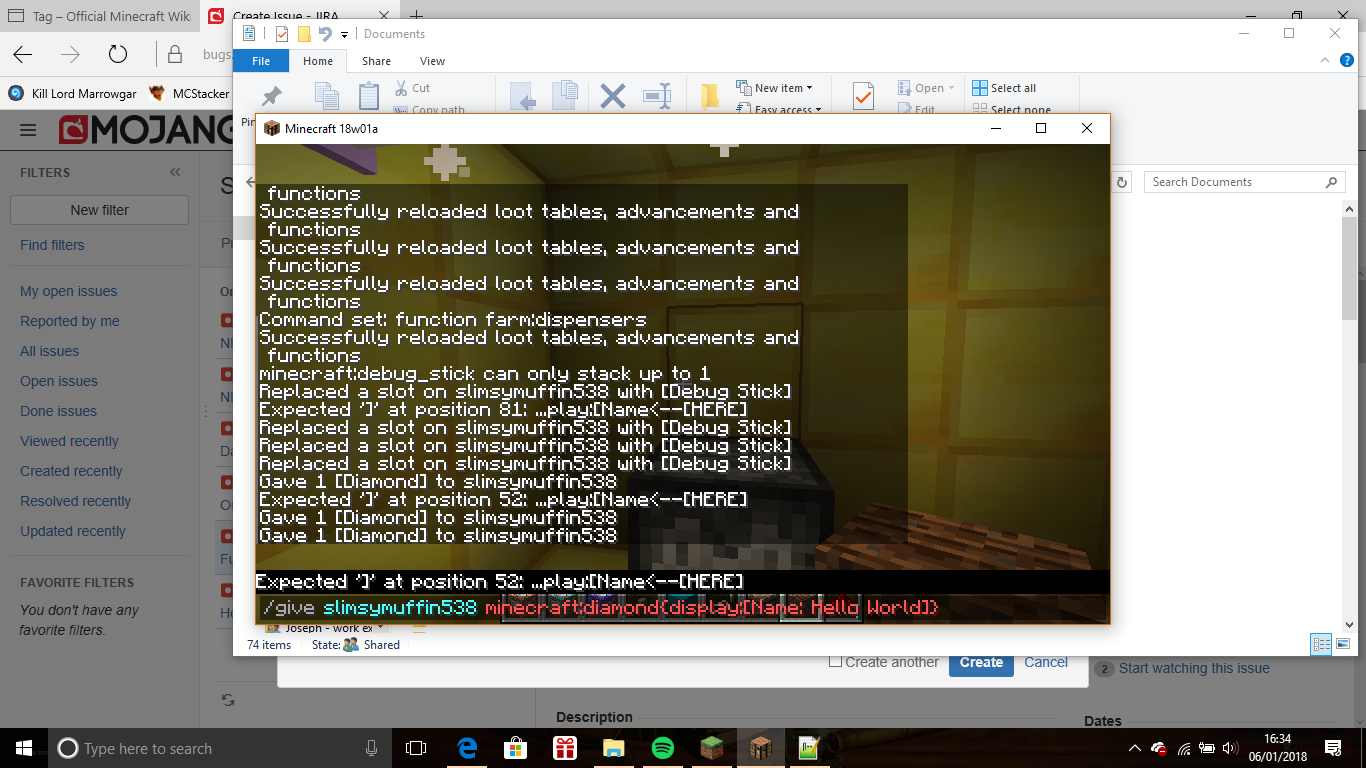Click the Cancel link in Create Issue dialog
The image size is (1366, 768).
click(1046, 662)
